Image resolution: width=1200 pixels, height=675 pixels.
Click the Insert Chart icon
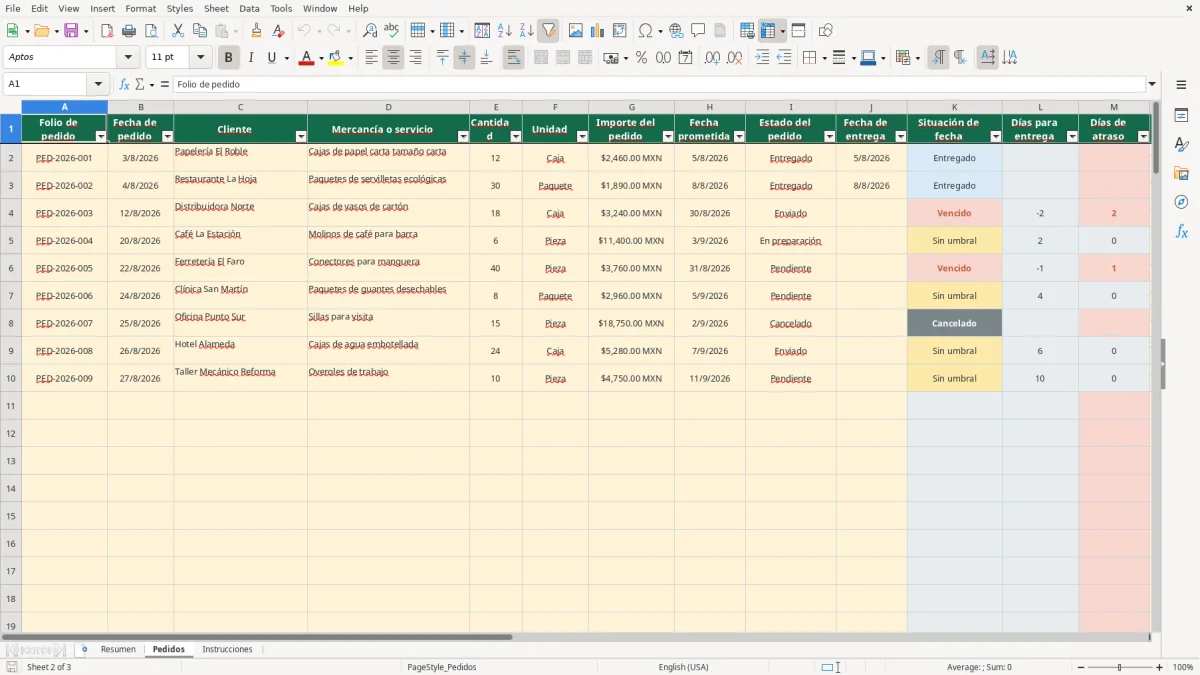[598, 31]
